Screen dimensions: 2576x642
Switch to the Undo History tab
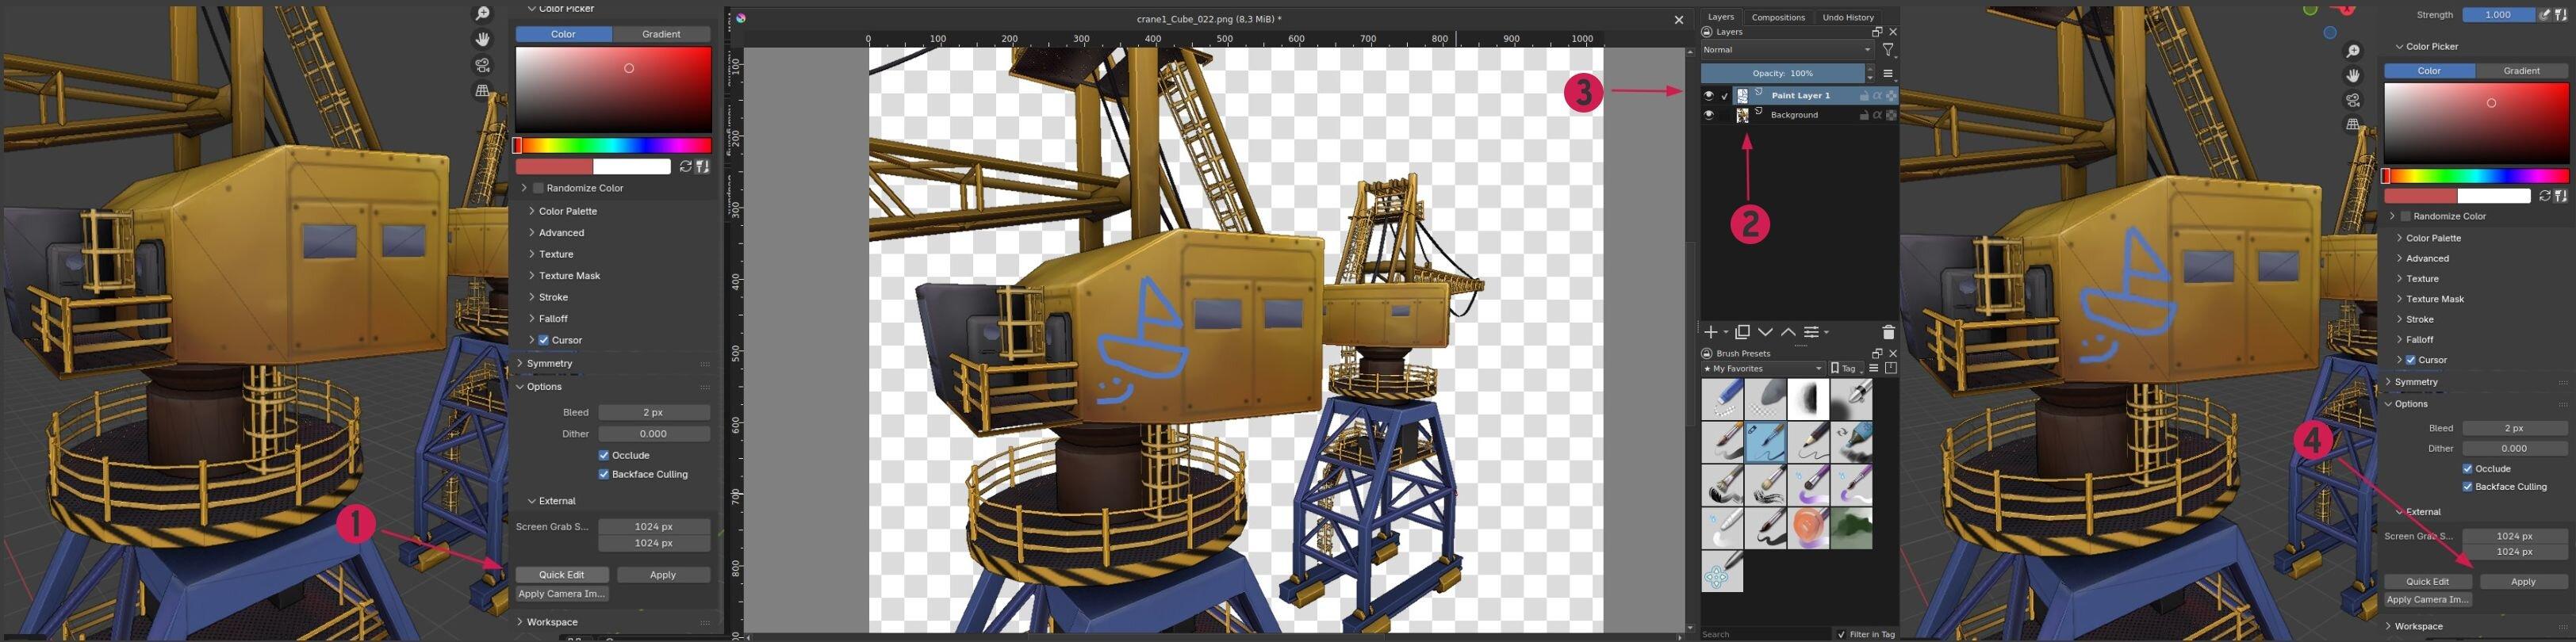[1848, 17]
